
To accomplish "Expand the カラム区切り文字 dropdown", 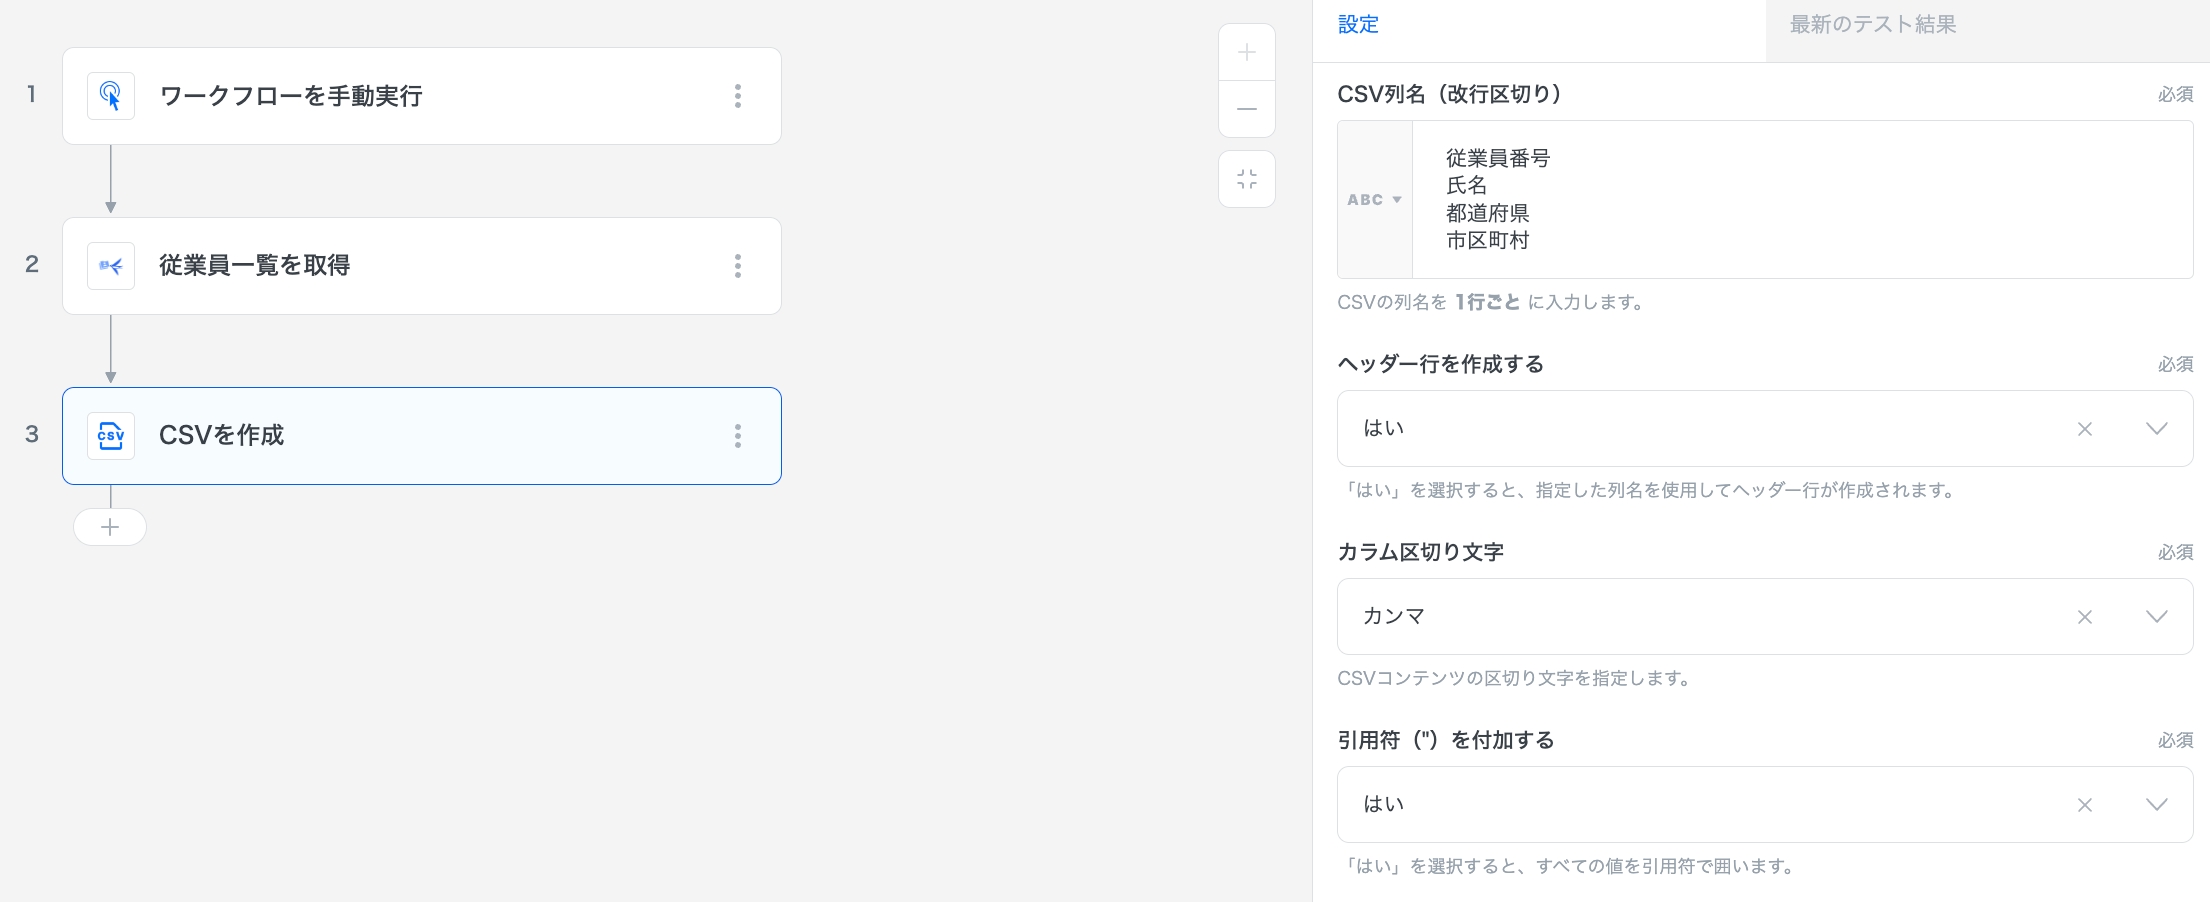I will click(2157, 617).
